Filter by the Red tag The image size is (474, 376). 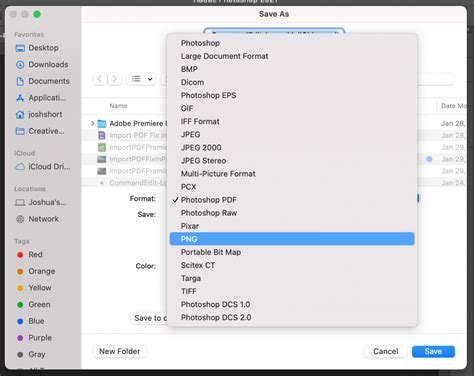[29, 255]
